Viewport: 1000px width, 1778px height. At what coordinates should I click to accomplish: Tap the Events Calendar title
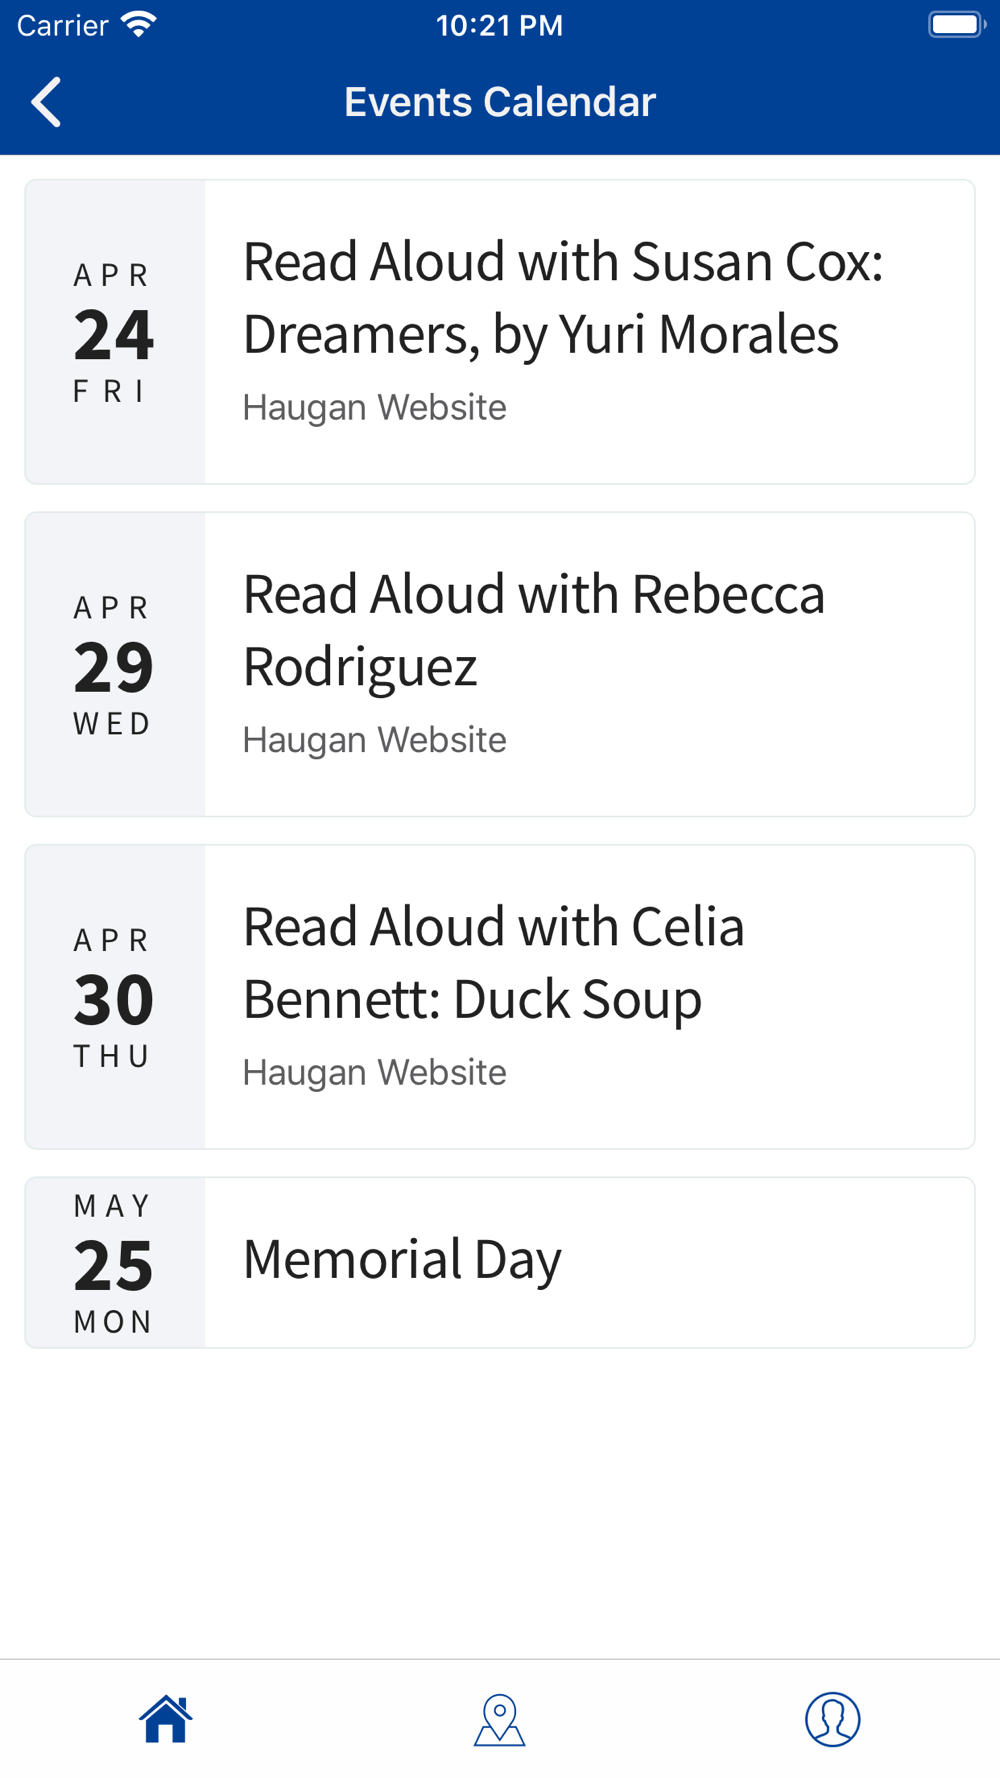[x=500, y=102]
